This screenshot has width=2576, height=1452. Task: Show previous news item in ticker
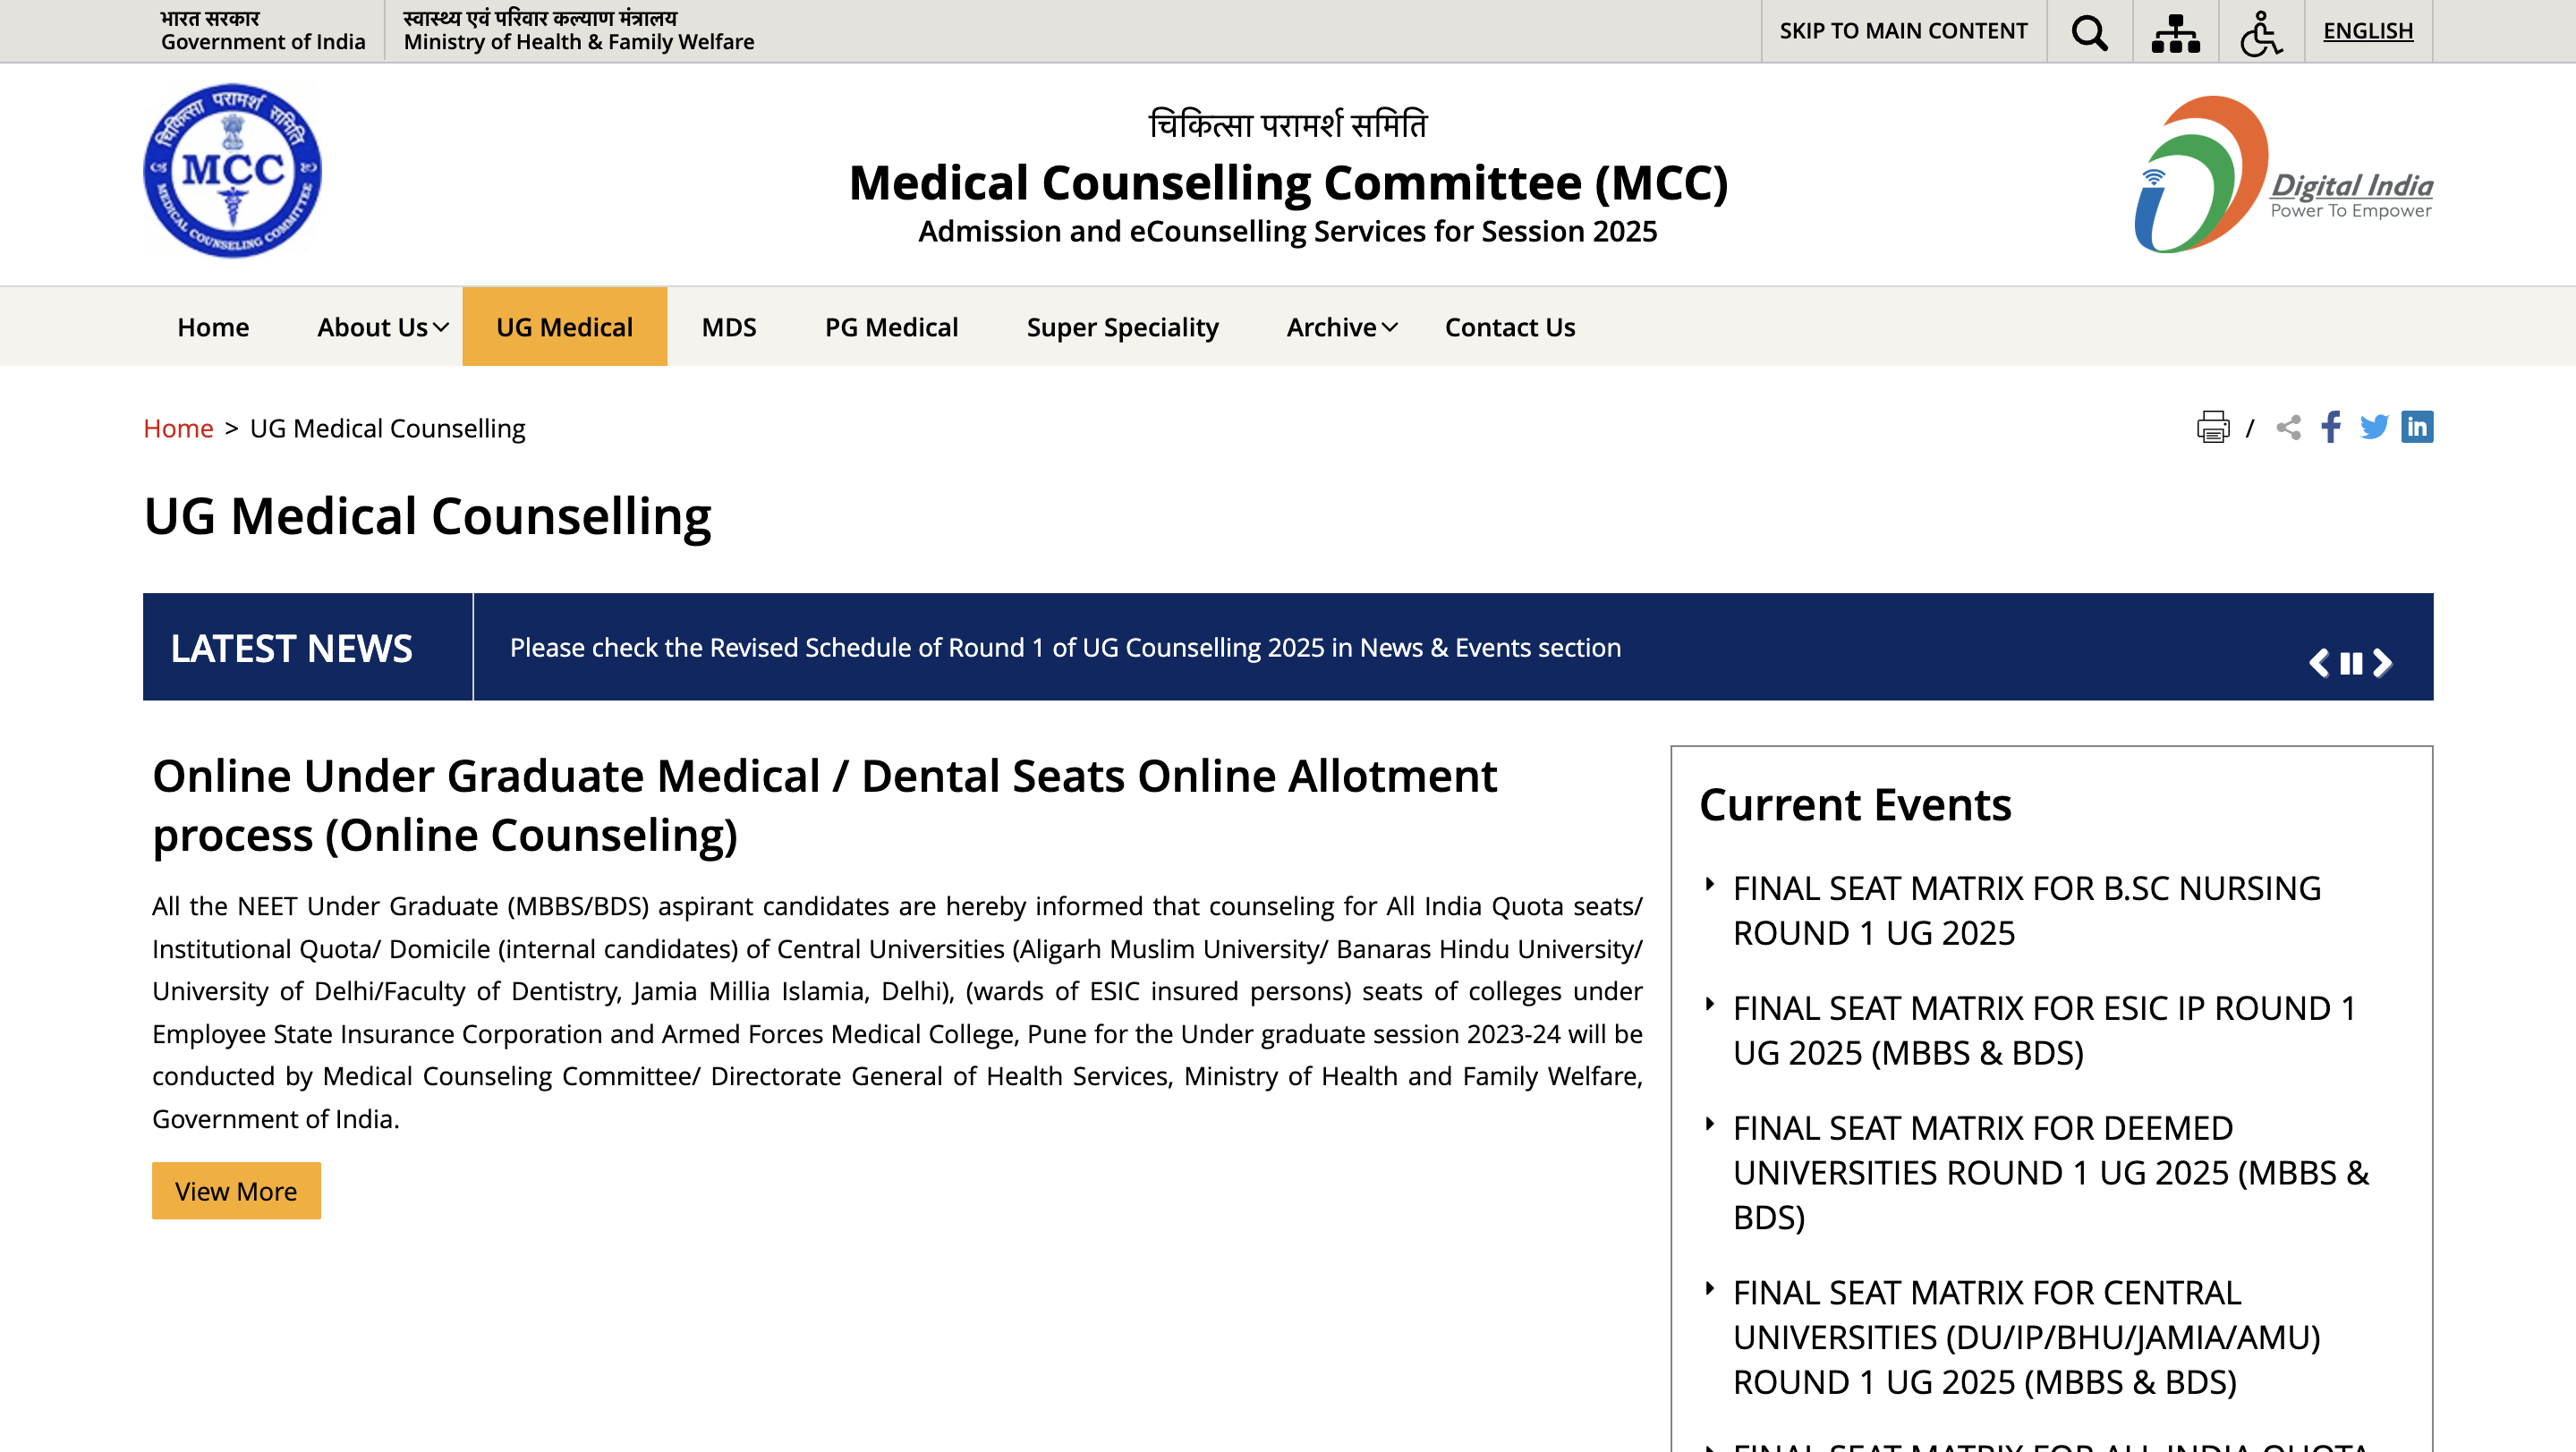2319,663
